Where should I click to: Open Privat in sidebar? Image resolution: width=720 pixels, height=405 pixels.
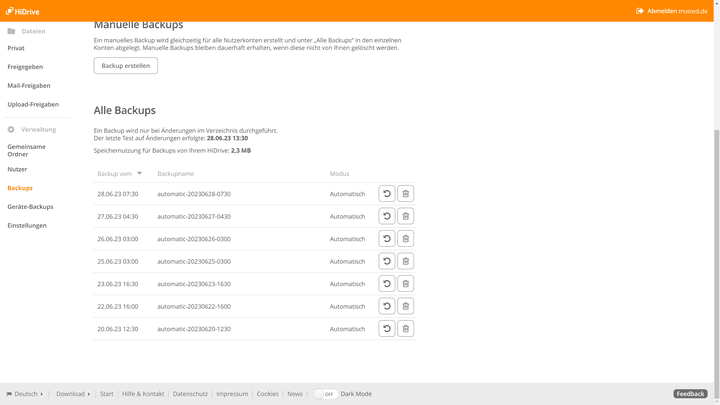click(x=16, y=48)
